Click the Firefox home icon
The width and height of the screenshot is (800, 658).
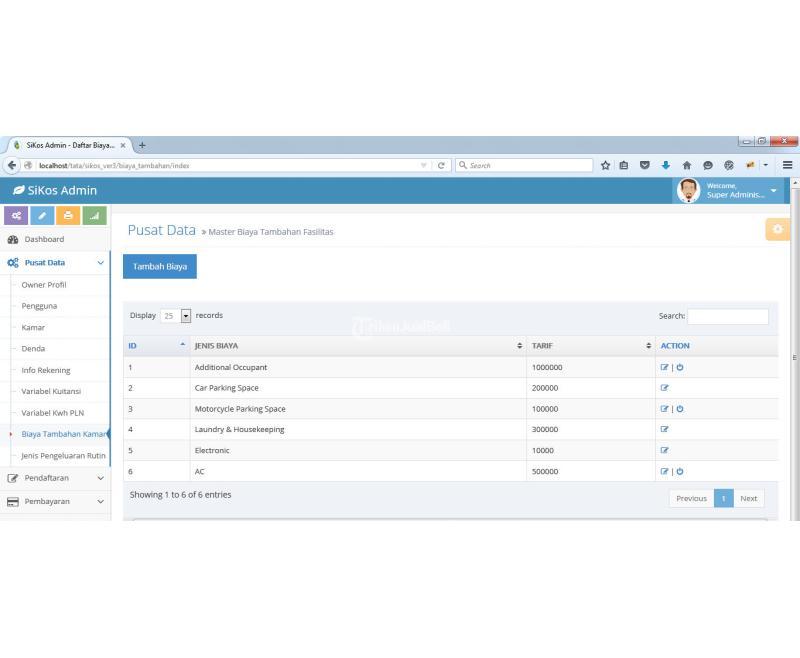pos(687,166)
